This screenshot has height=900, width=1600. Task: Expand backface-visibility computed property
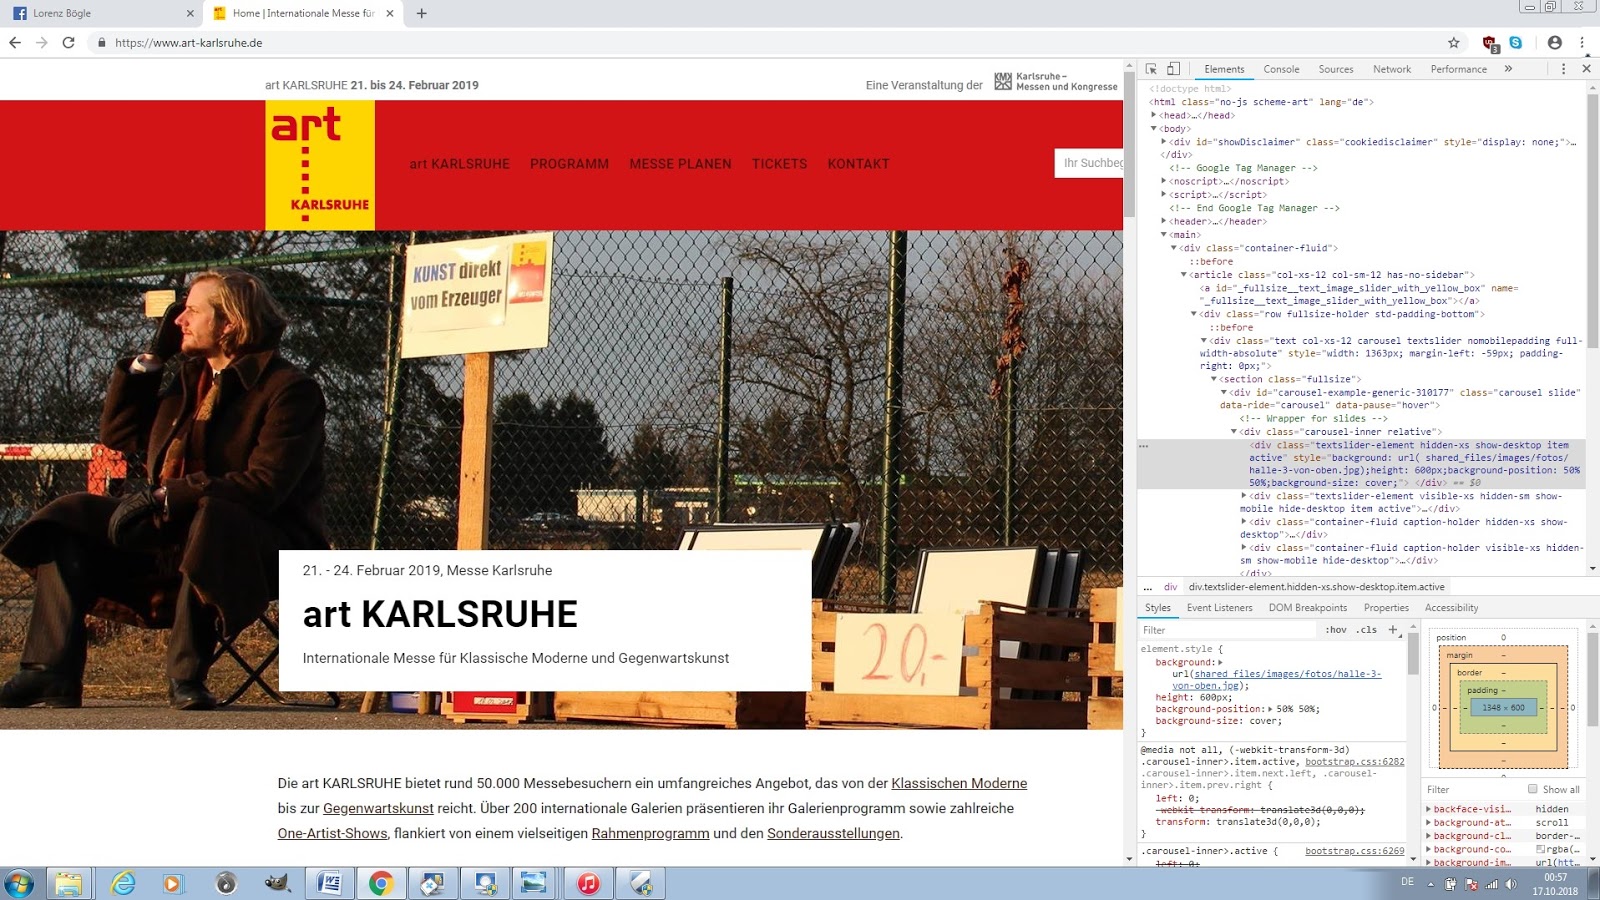click(x=1429, y=809)
